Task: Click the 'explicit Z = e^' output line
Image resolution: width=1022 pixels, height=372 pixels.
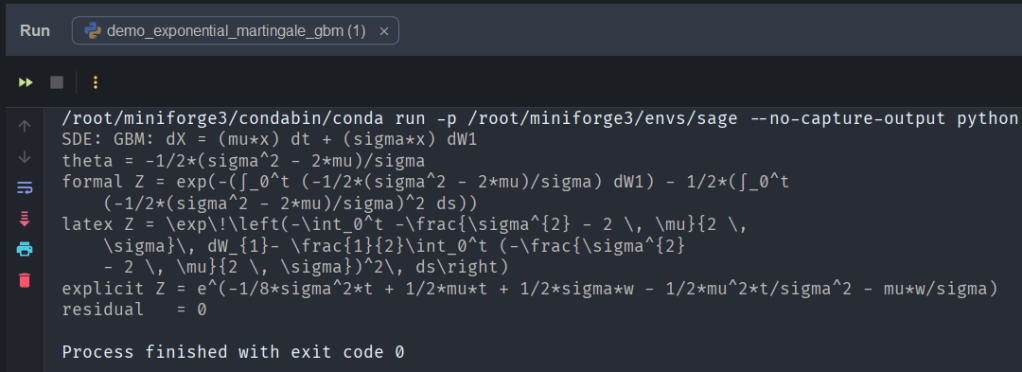Action: coord(530,289)
